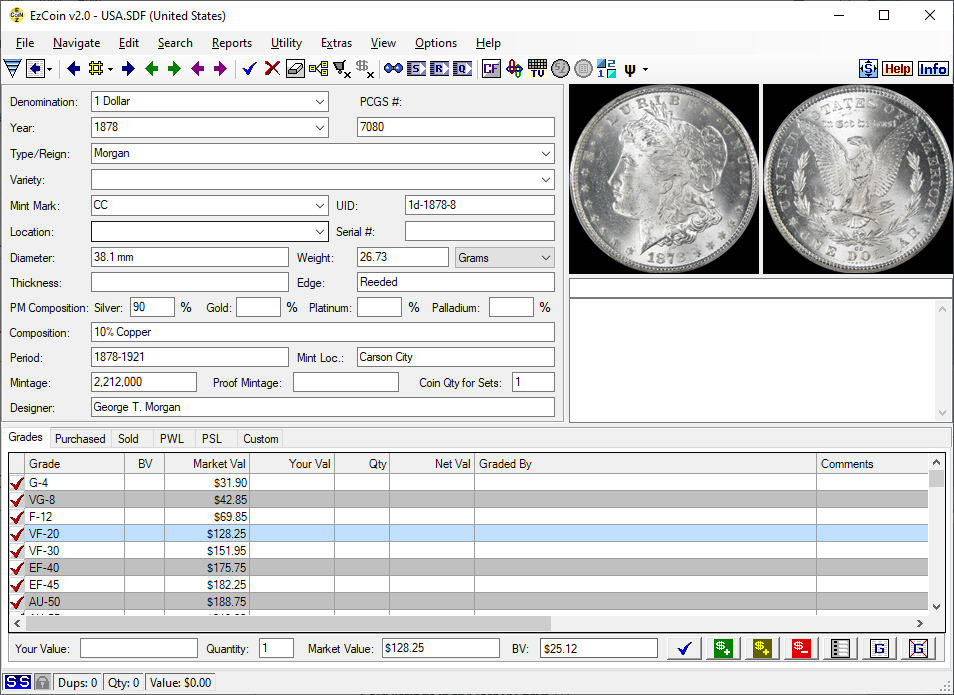
Task: Click the eraser icon in toolbar
Action: pyautogui.click(x=295, y=69)
